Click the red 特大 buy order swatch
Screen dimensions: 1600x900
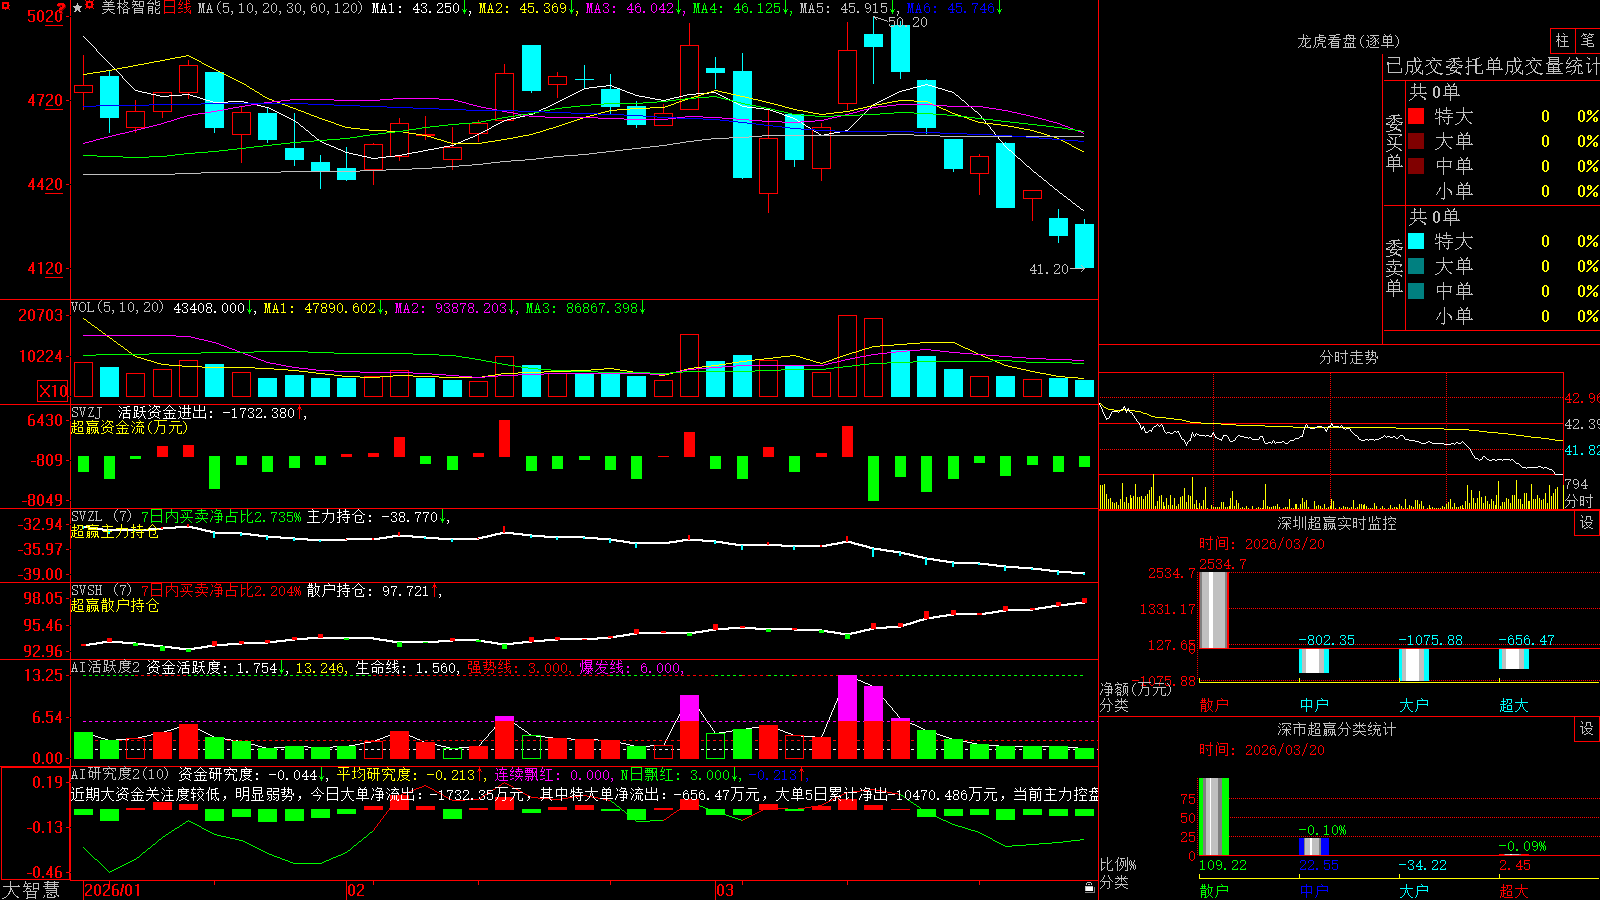1416,116
